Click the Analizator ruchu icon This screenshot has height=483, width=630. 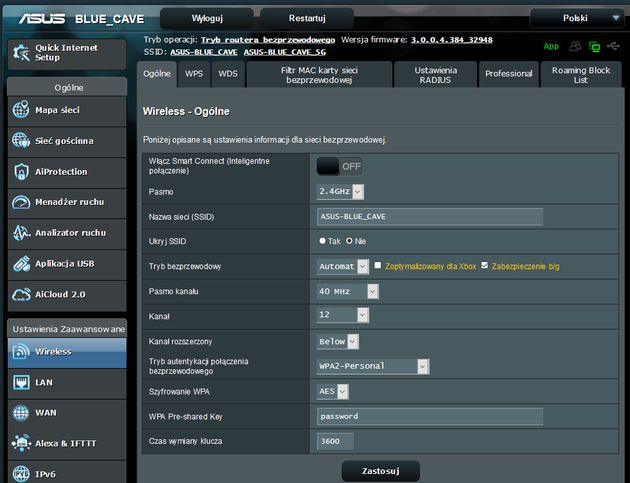[21, 233]
